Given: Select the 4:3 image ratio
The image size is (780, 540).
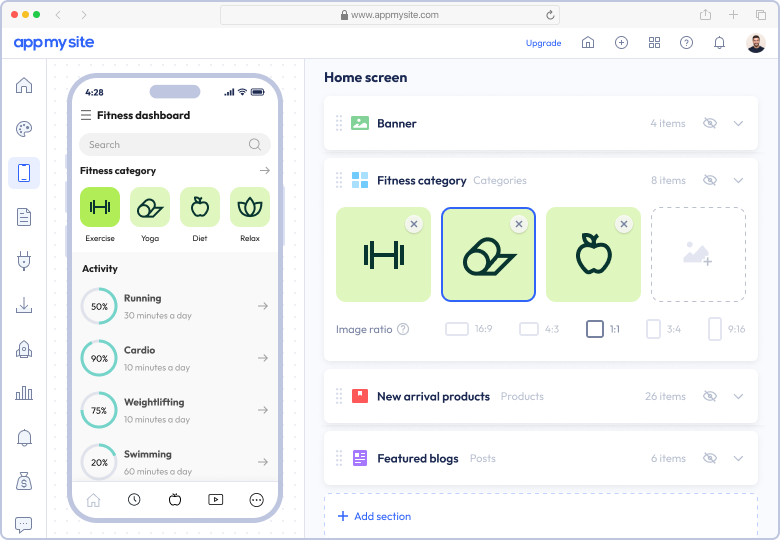Looking at the screenshot, I should tap(539, 329).
